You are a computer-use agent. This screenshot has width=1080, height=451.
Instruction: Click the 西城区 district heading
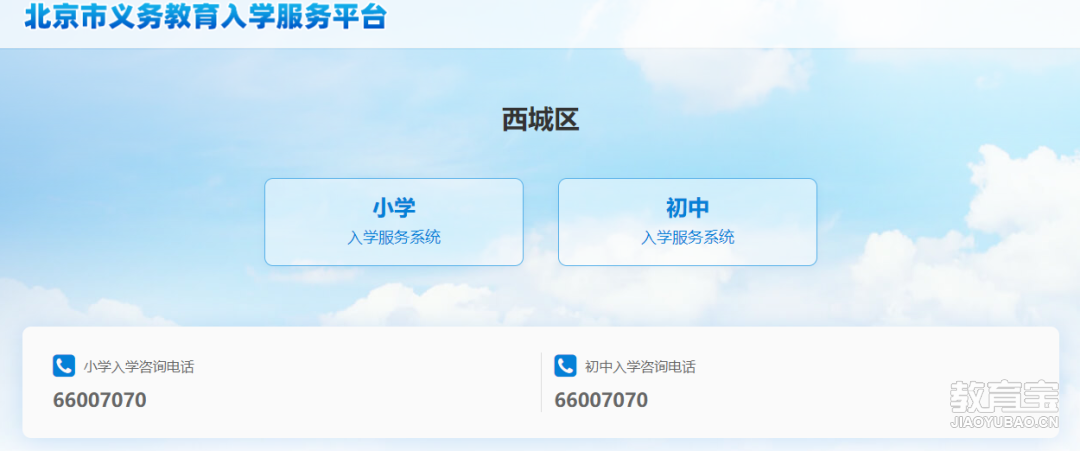tap(541, 120)
